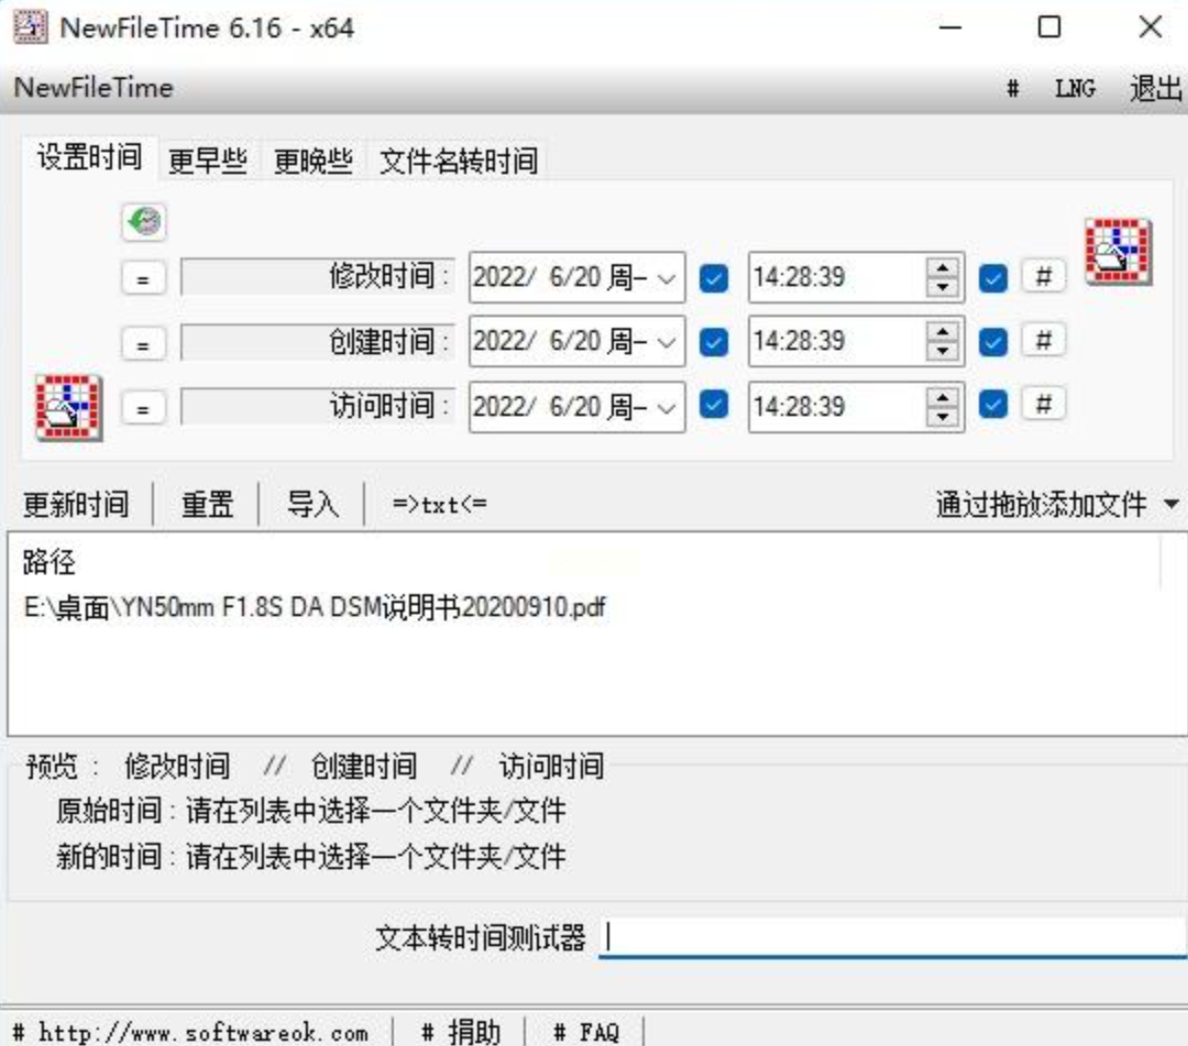The width and height of the screenshot is (1188, 1046).
Task: Click the = button beside 创建时间
Action: 143,343
